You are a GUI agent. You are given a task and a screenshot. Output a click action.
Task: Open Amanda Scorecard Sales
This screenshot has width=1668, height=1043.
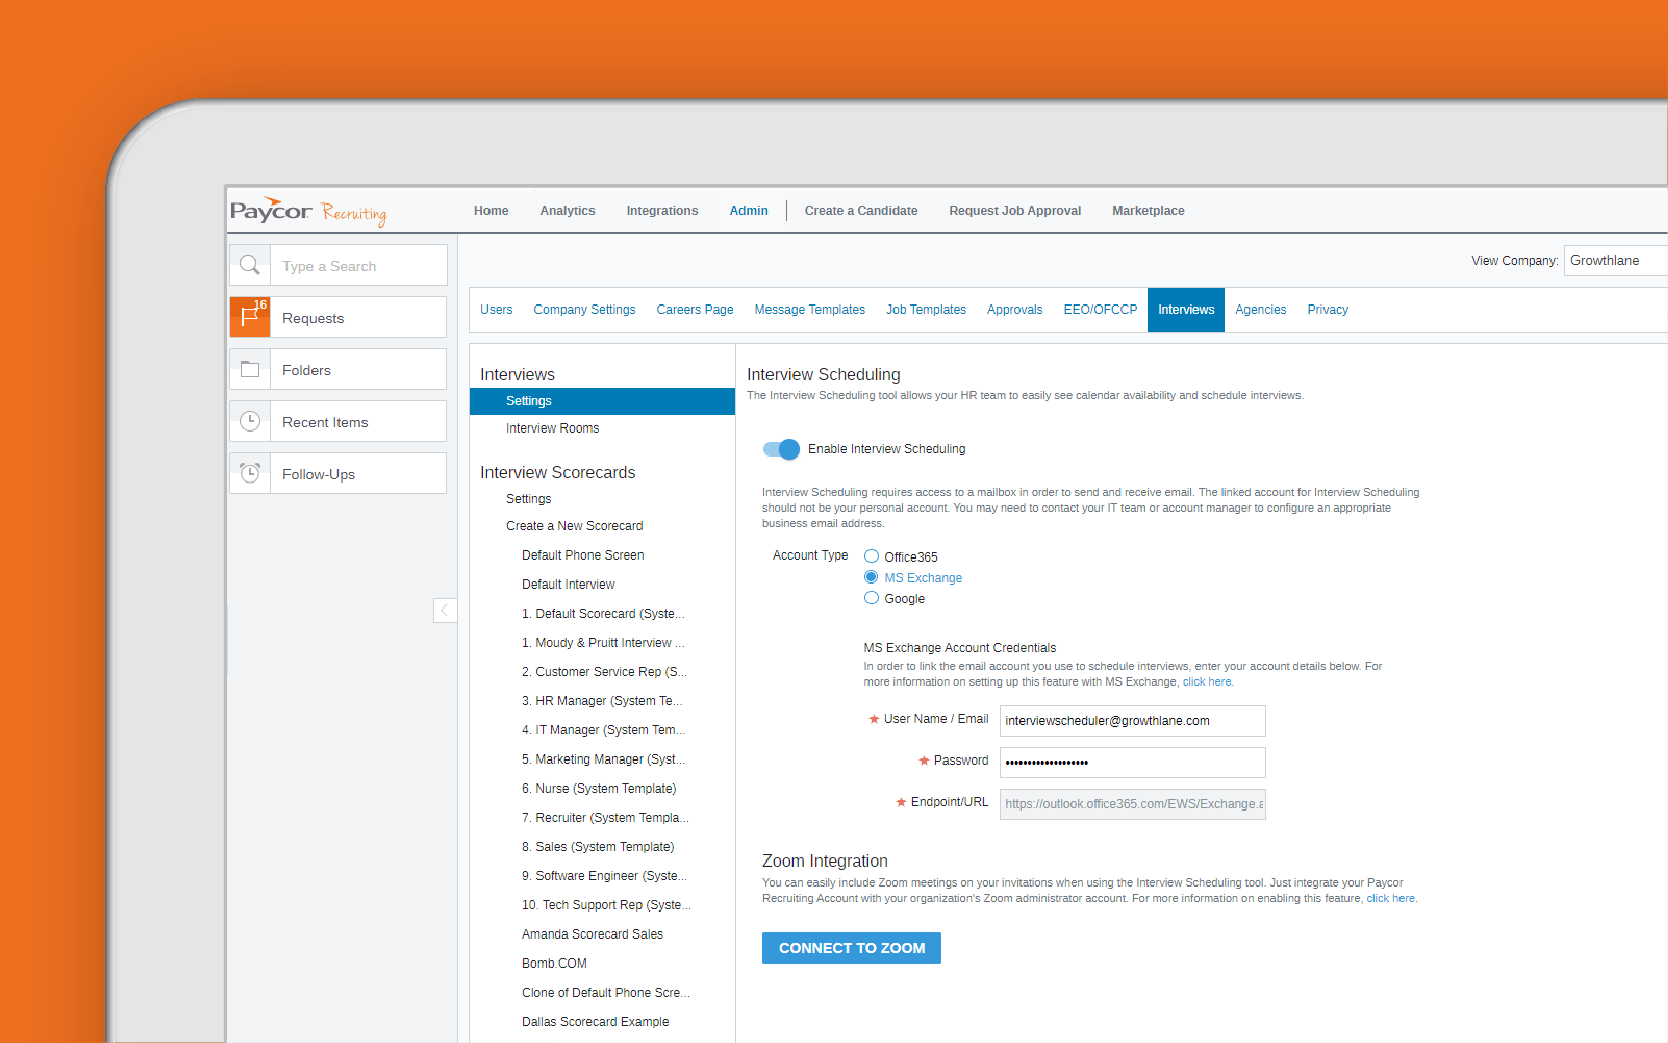tap(592, 934)
